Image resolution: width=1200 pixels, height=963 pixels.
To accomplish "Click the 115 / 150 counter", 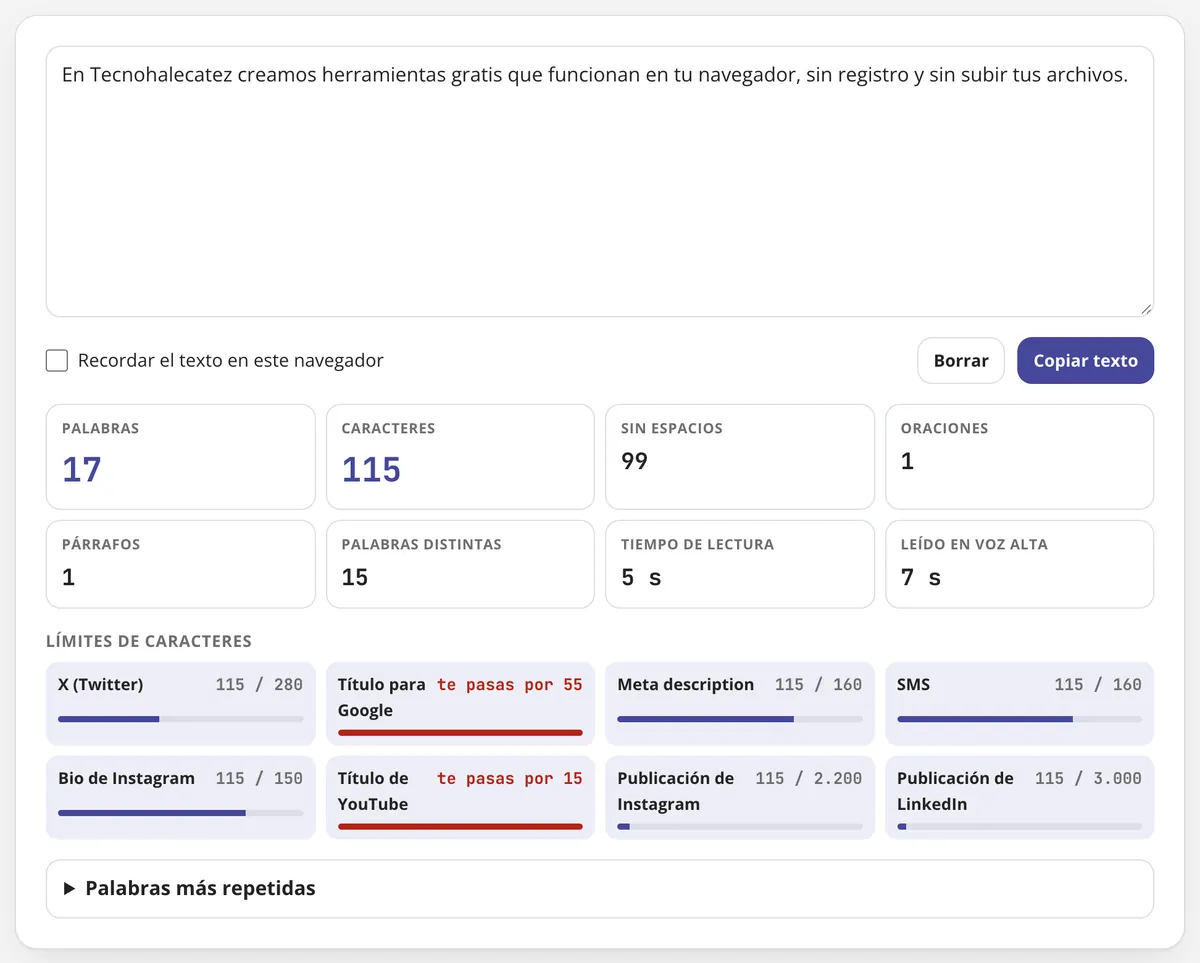I will click(259, 779).
